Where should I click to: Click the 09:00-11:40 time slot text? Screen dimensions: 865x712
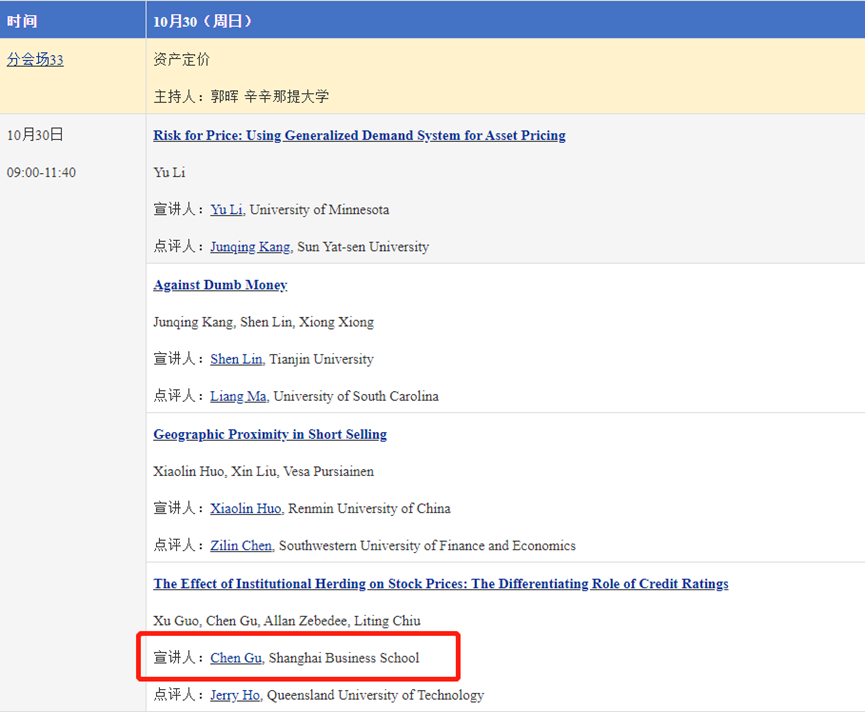41,172
